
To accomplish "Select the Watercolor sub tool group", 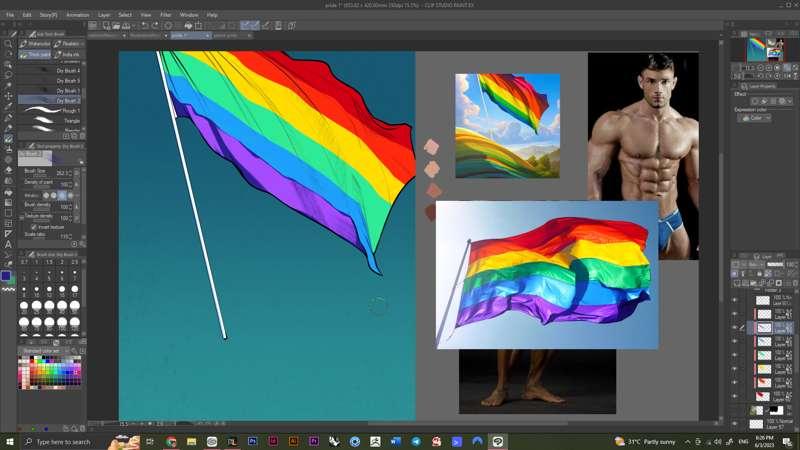I will [x=35, y=44].
